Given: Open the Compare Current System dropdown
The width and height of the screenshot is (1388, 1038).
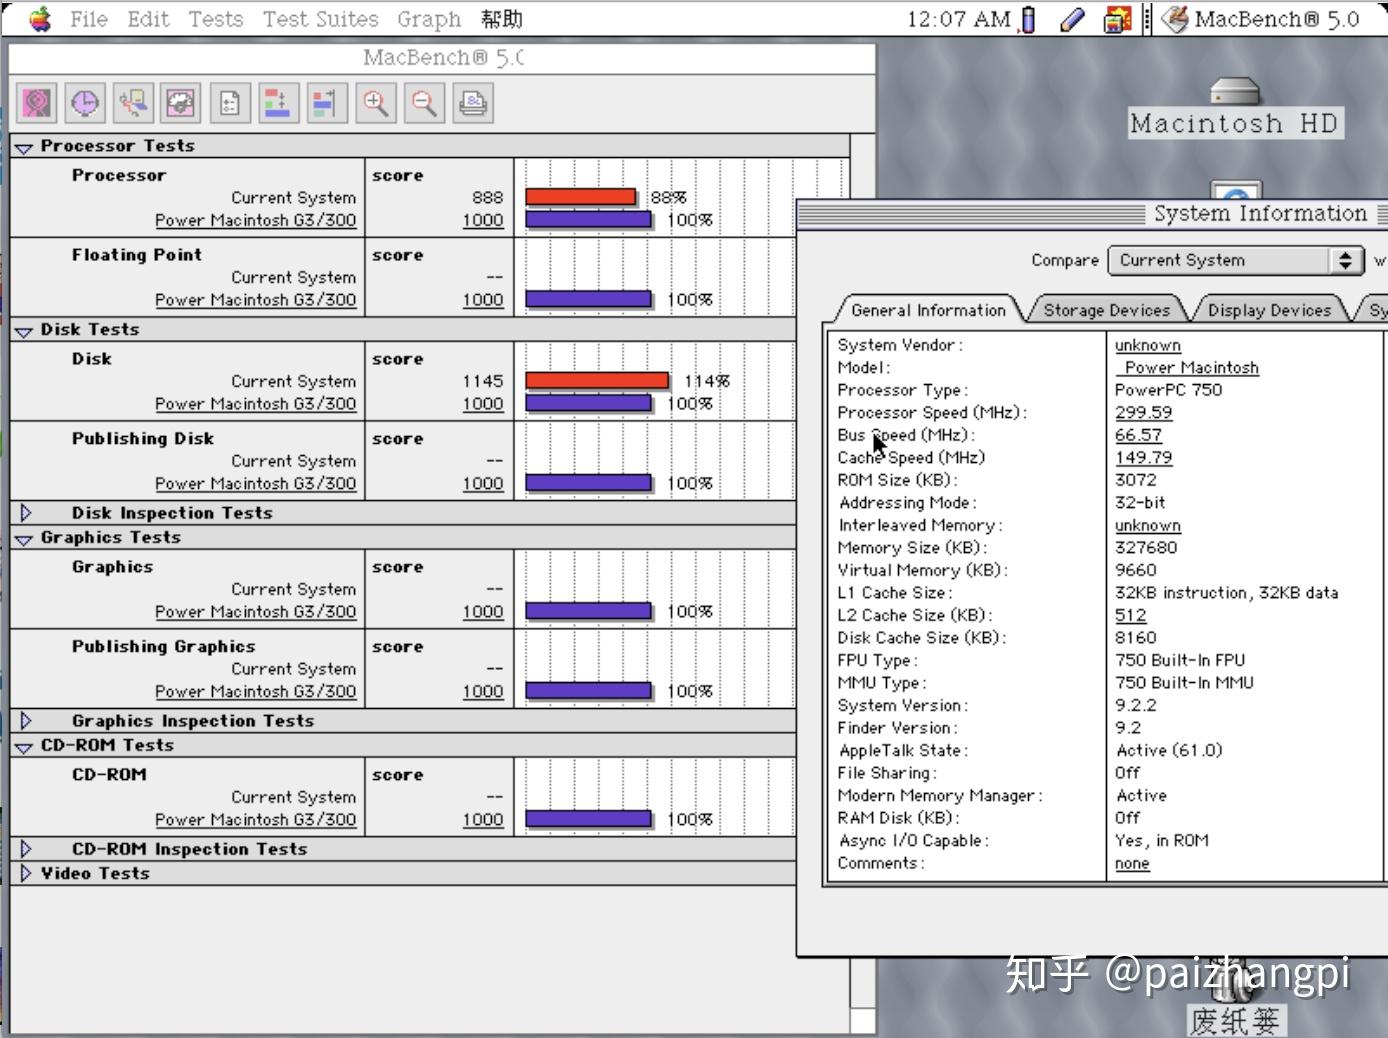Looking at the screenshot, I should tap(1235, 260).
